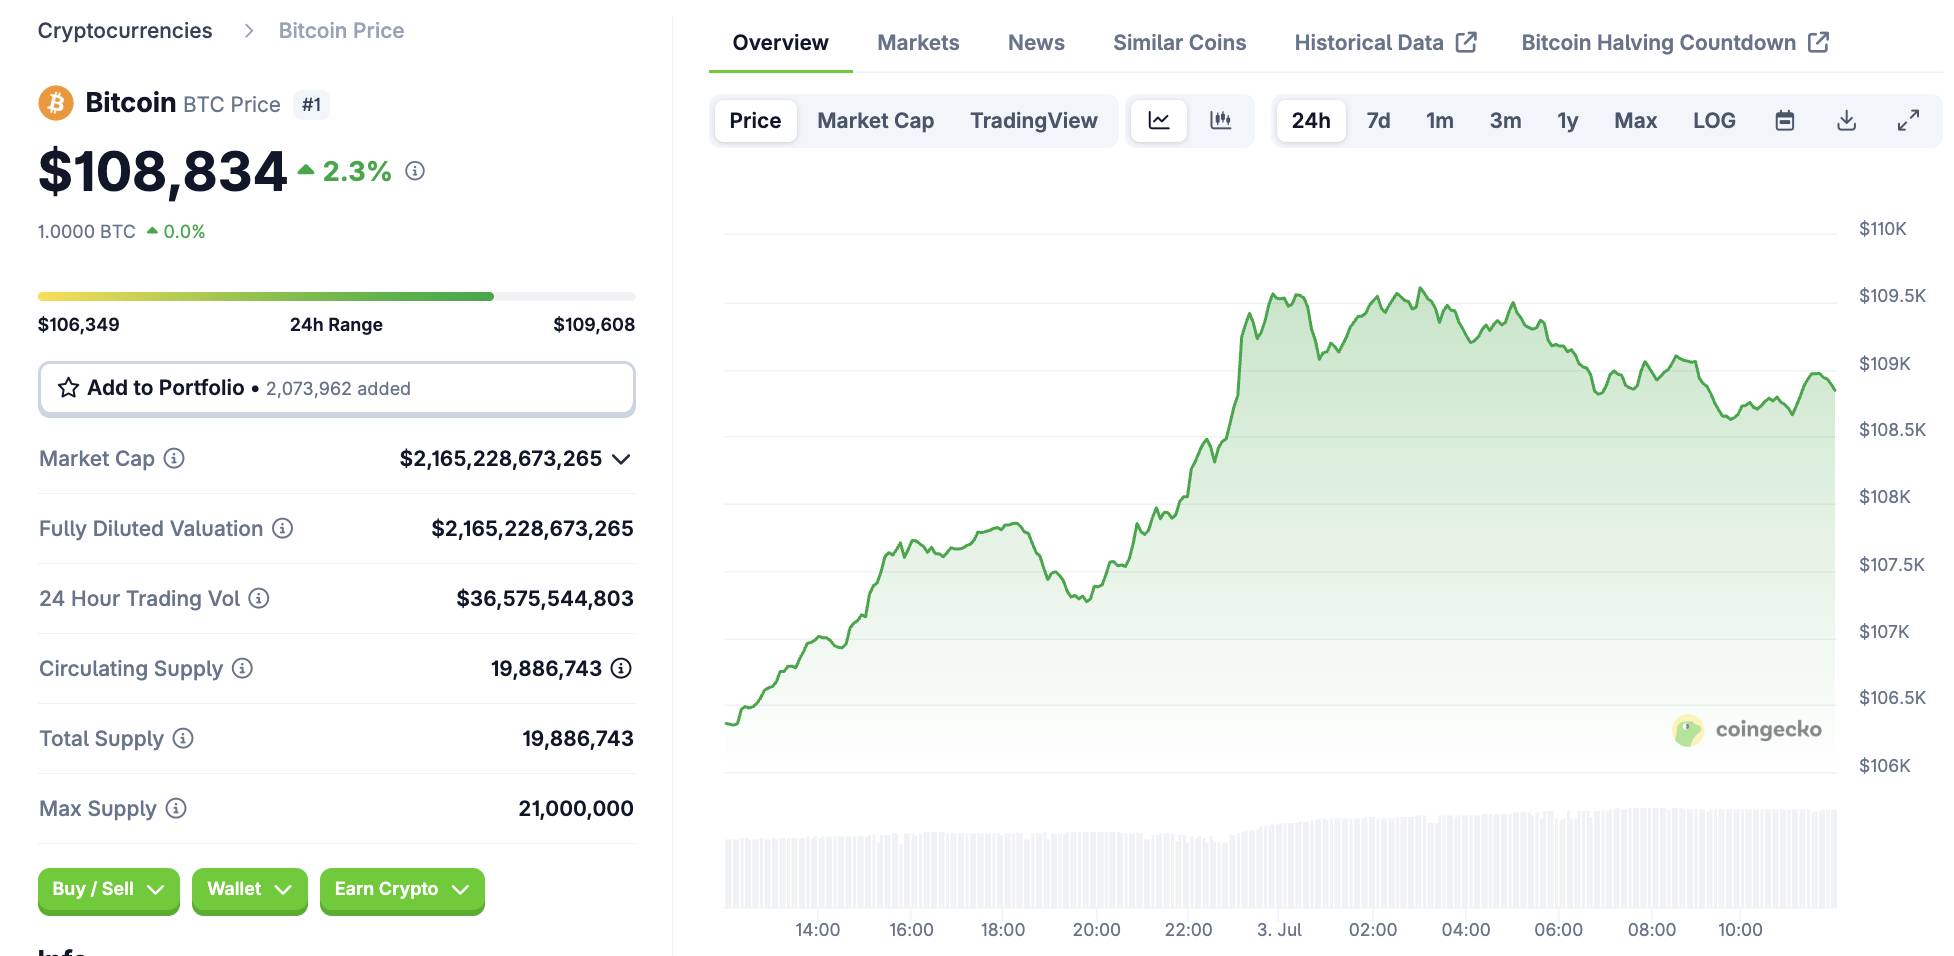Open info icon next to 19,886,743 circulating value
Image resolution: width=1954 pixels, height=956 pixels.
click(x=621, y=668)
